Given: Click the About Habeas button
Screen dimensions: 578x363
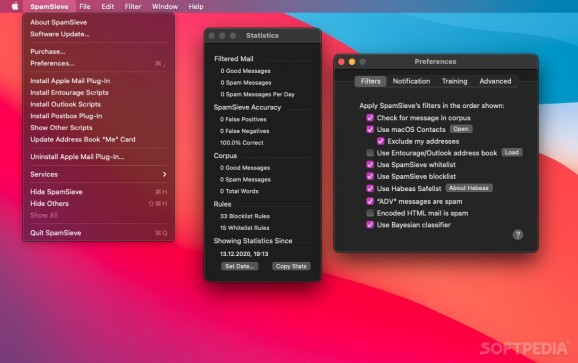Looking at the screenshot, I should pyautogui.click(x=469, y=188).
